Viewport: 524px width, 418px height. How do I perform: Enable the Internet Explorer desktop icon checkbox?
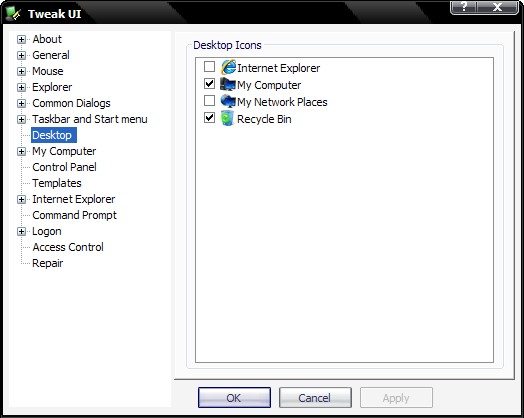pyautogui.click(x=209, y=66)
